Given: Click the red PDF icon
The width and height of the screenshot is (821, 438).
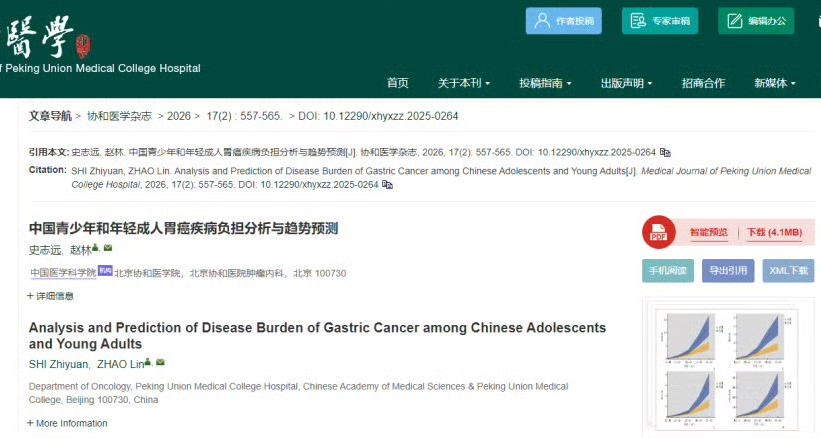Looking at the screenshot, I should pos(658,232).
